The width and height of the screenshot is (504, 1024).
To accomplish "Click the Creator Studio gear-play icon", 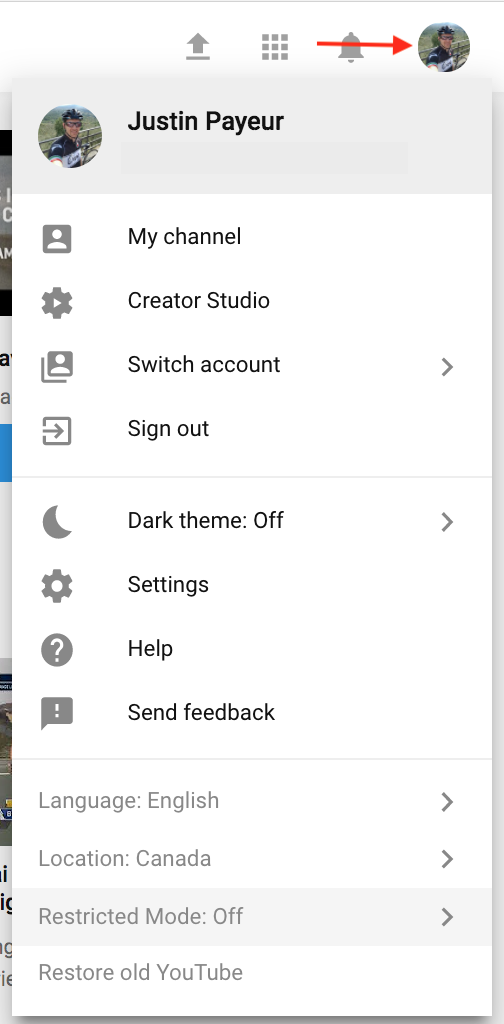I will pyautogui.click(x=57, y=302).
